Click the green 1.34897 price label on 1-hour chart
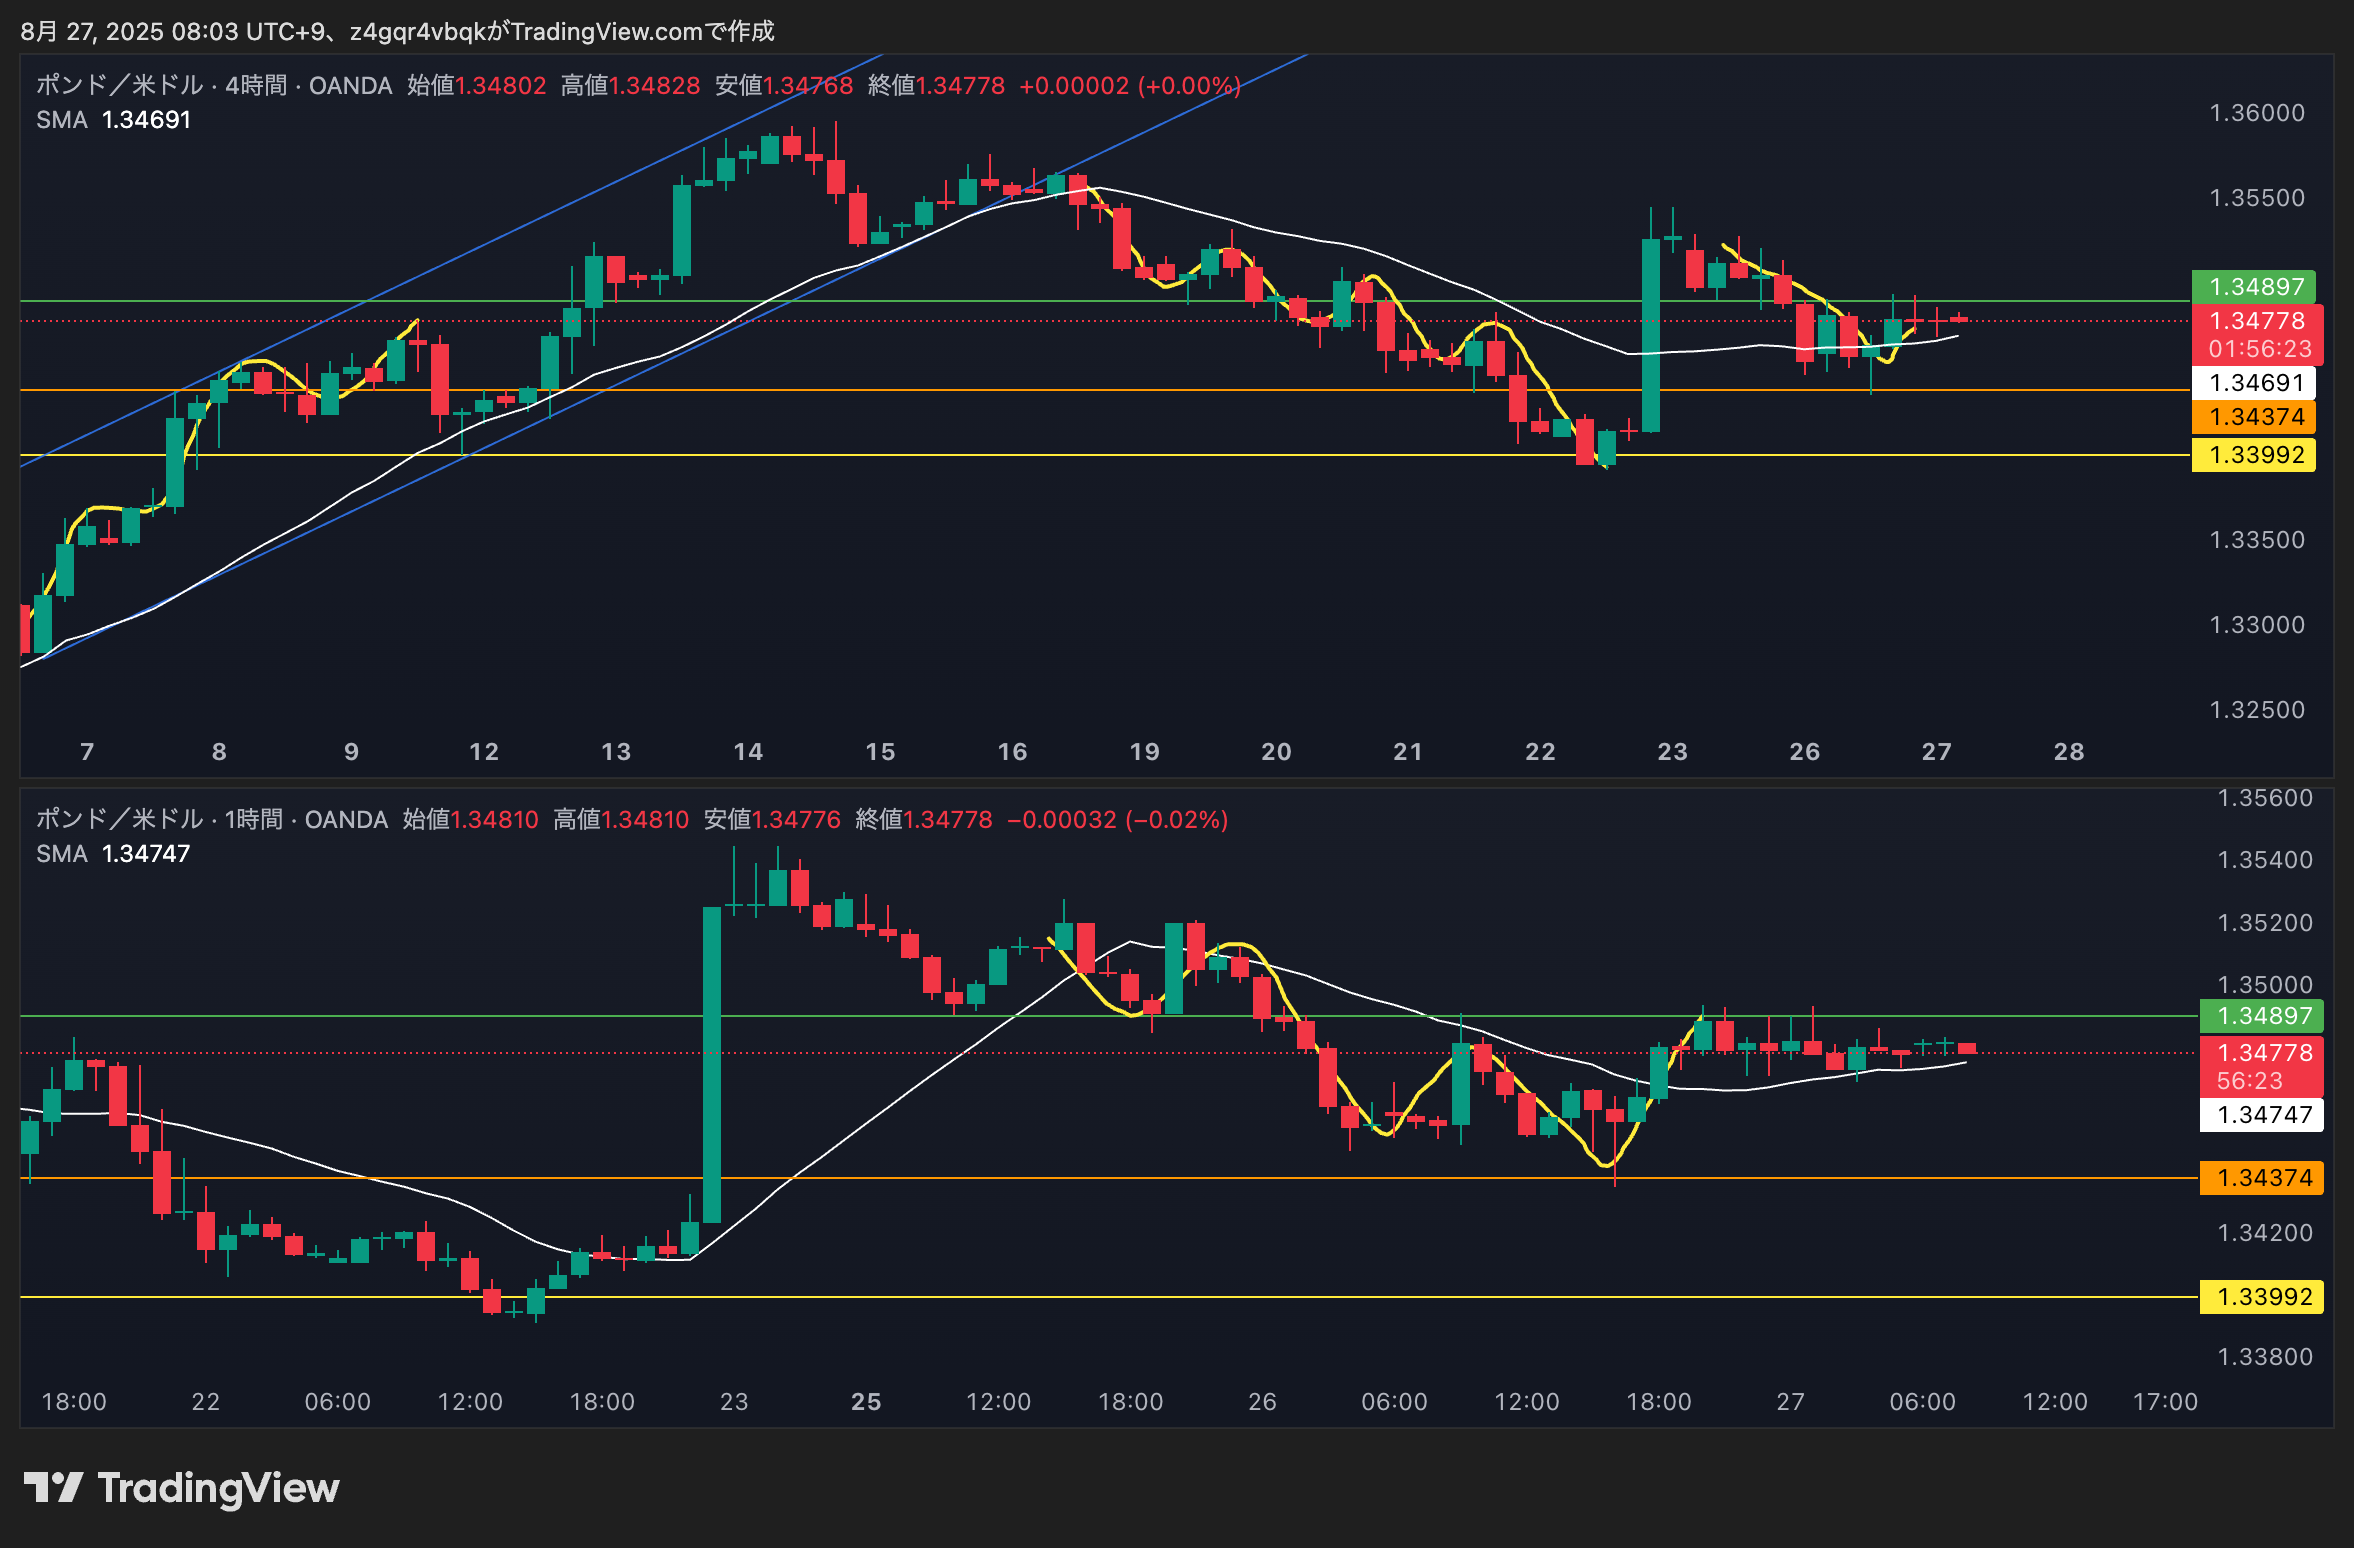The image size is (2354, 1548). 2264,1016
